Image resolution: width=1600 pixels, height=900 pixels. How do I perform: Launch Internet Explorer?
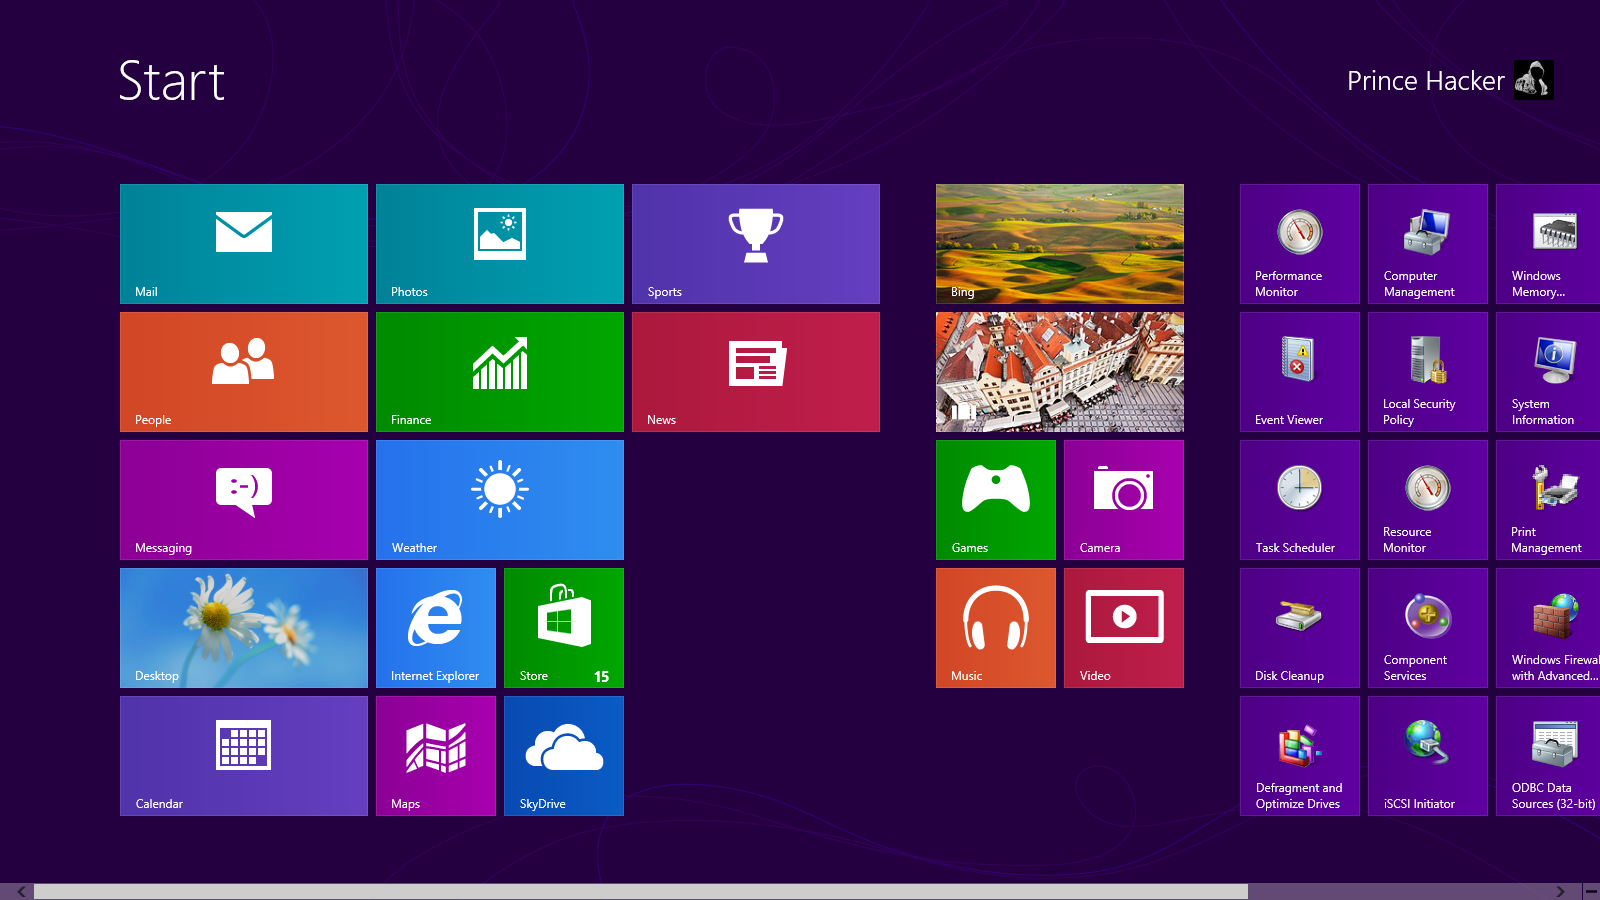pyautogui.click(x=436, y=628)
